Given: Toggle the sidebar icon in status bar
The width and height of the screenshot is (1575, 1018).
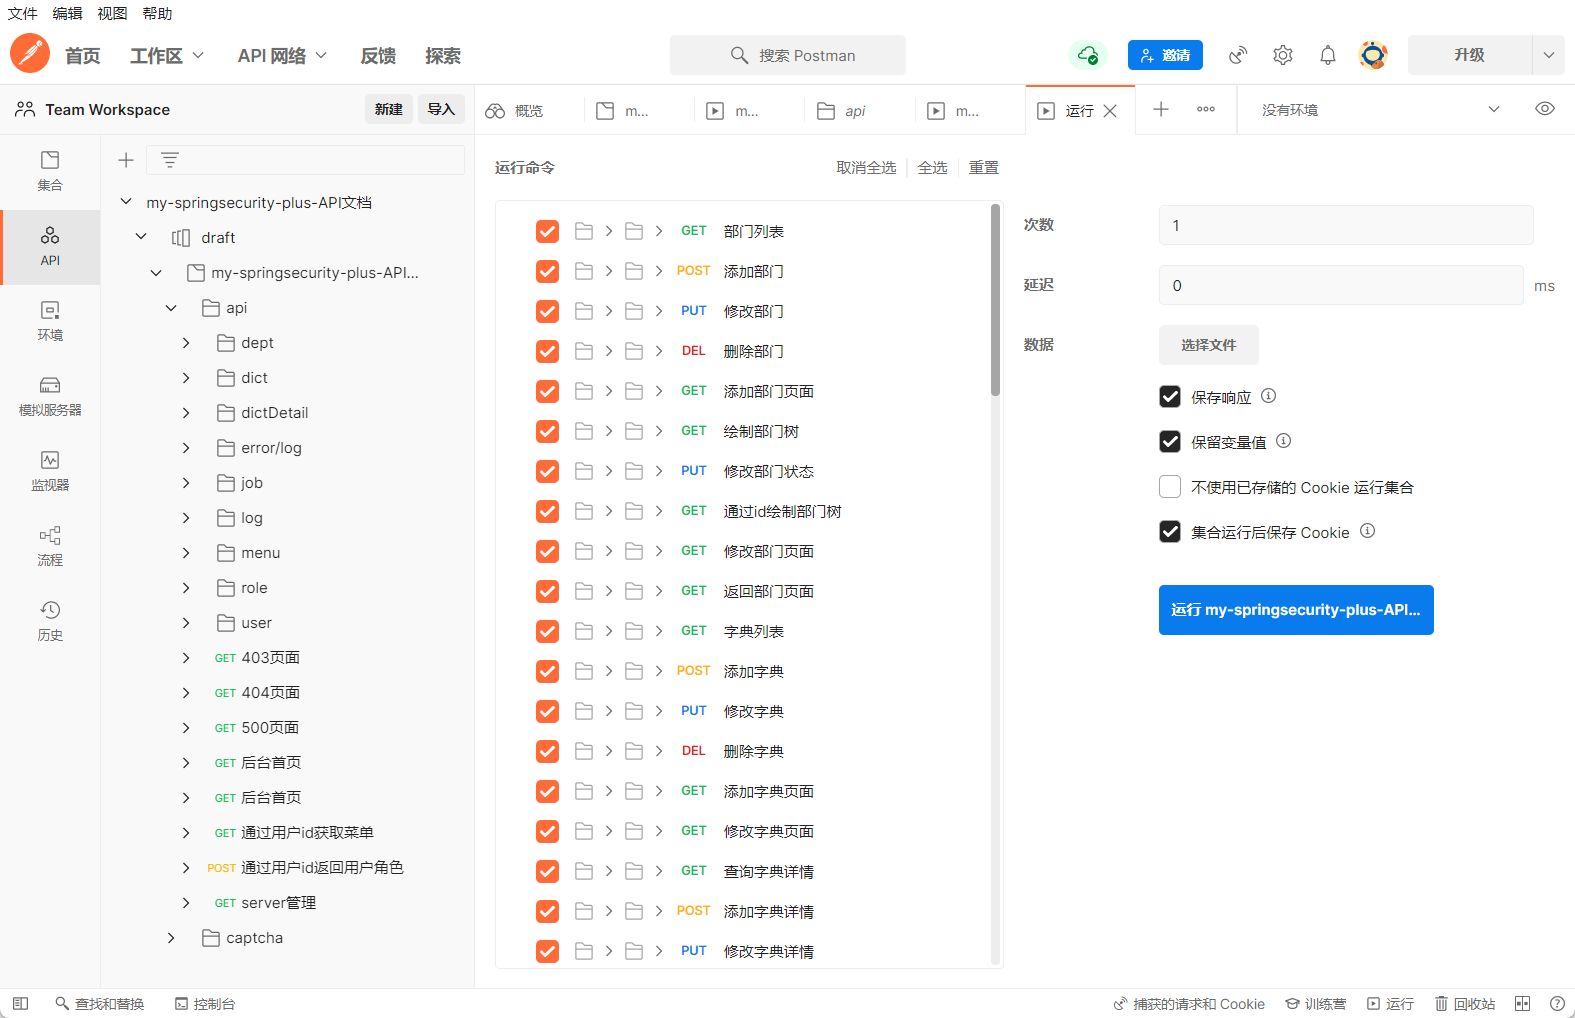Looking at the screenshot, I should [20, 1003].
